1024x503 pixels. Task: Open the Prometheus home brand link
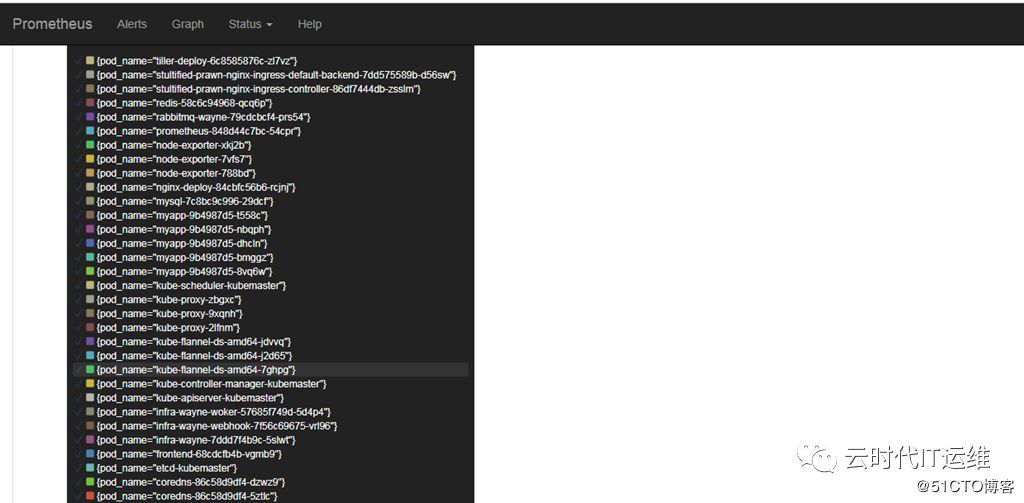click(52, 24)
